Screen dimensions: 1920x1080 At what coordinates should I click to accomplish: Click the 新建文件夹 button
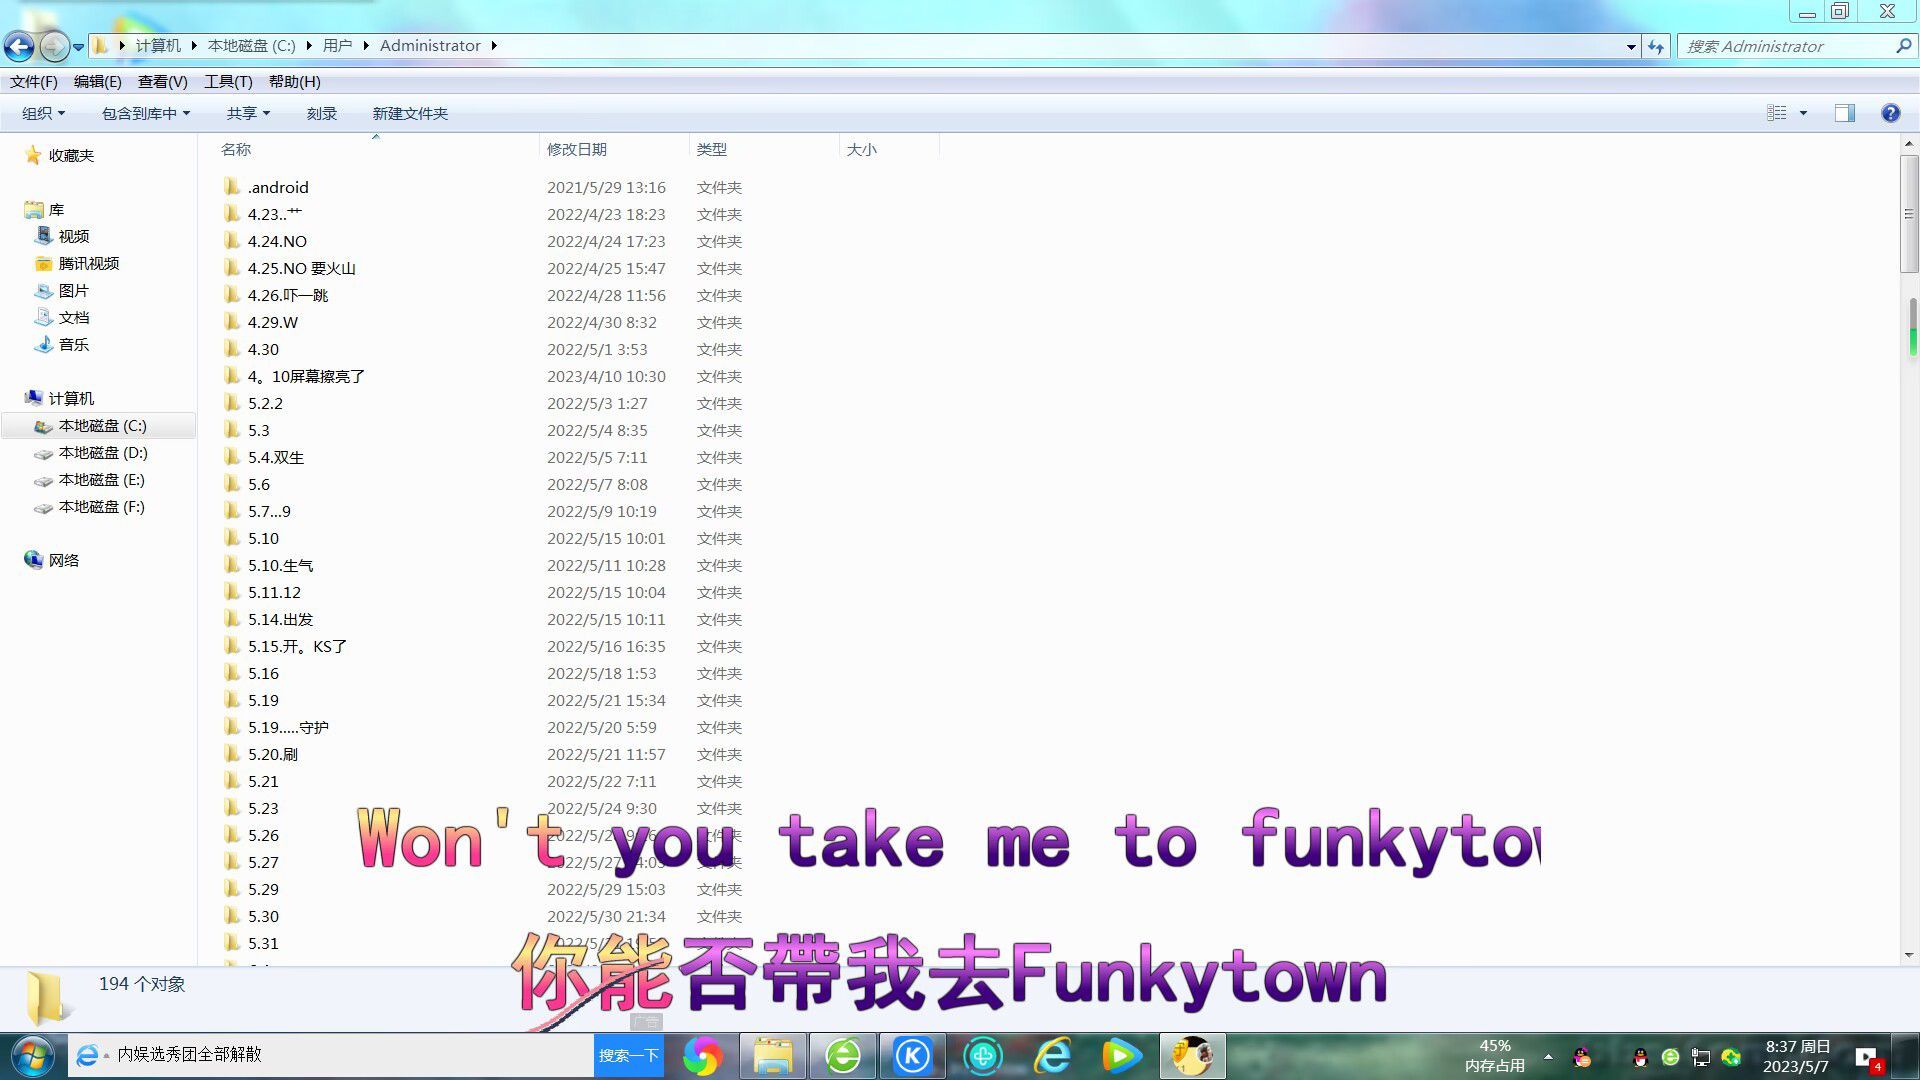pos(410,114)
